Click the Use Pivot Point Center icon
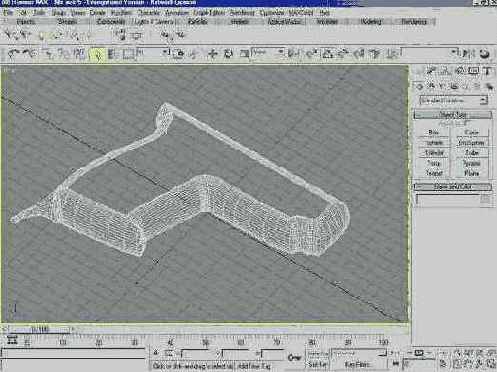The image size is (497, 372). [x=294, y=54]
